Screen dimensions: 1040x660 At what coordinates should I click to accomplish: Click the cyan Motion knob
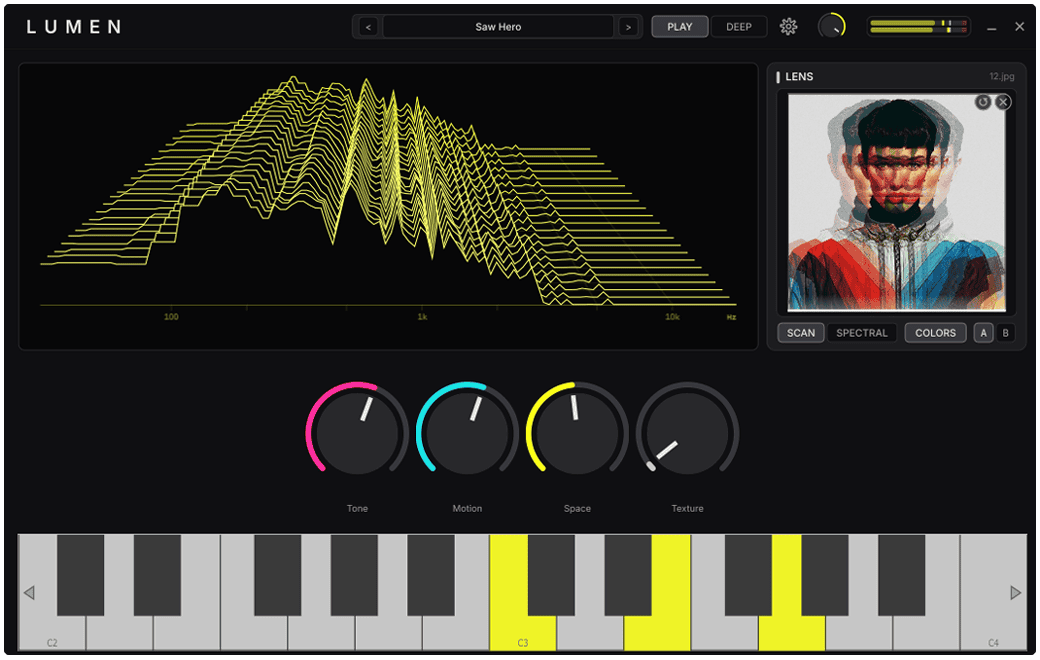[467, 432]
